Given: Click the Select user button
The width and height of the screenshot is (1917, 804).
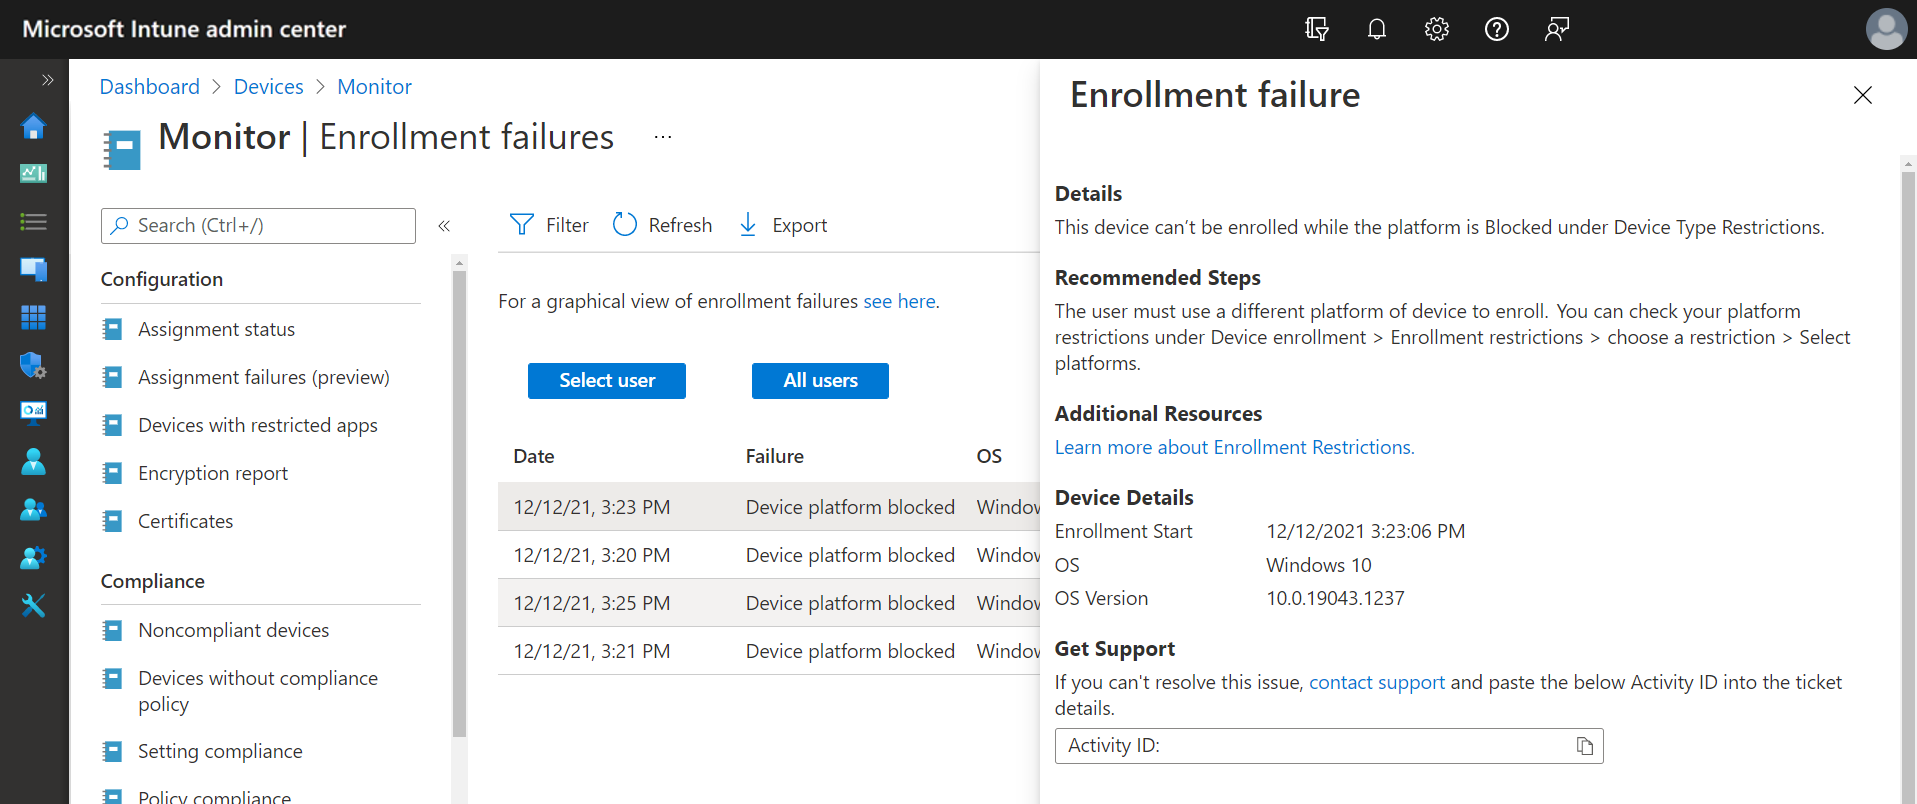Looking at the screenshot, I should [x=606, y=381].
